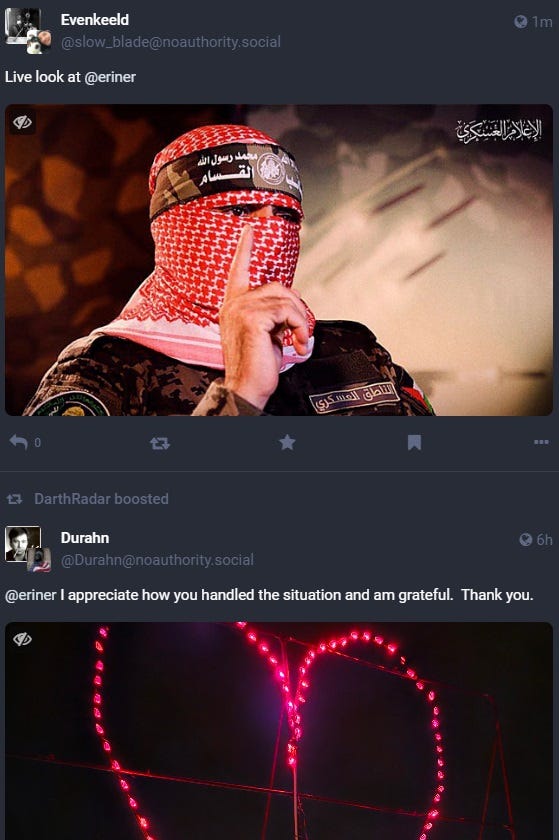Image resolution: width=559 pixels, height=840 pixels.
Task: View the pink heart lights image attachment
Action: (x=279, y=731)
